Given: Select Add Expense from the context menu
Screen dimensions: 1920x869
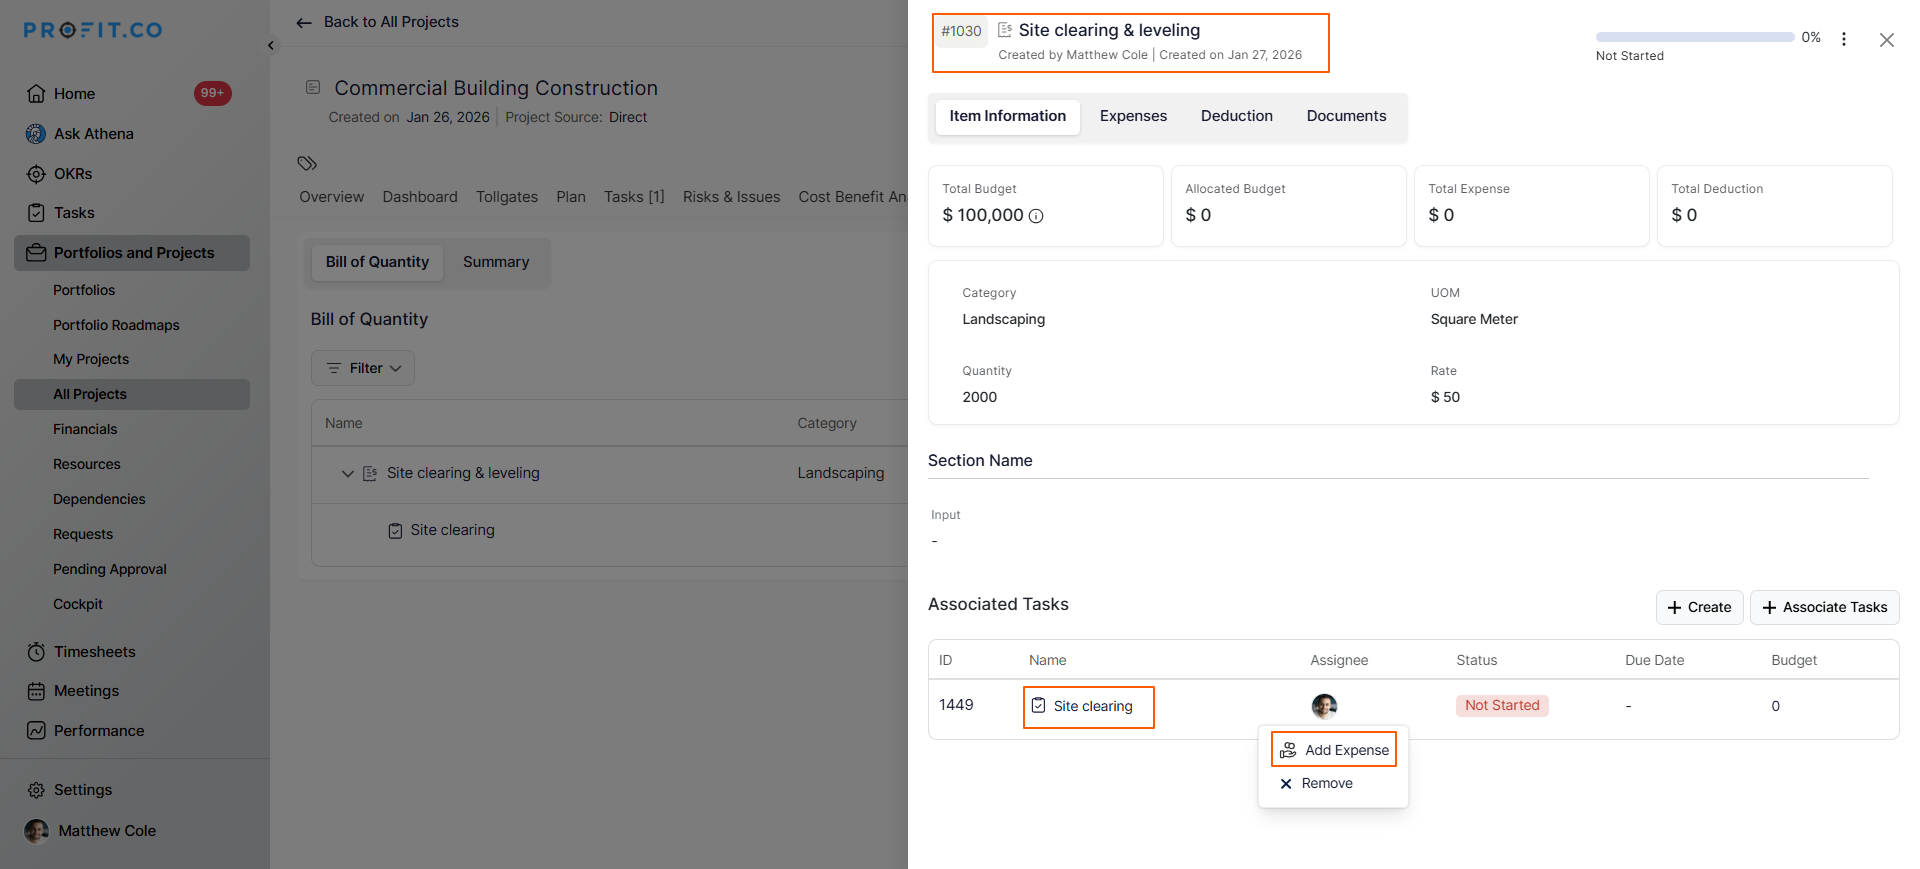Looking at the screenshot, I should pos(1335,750).
